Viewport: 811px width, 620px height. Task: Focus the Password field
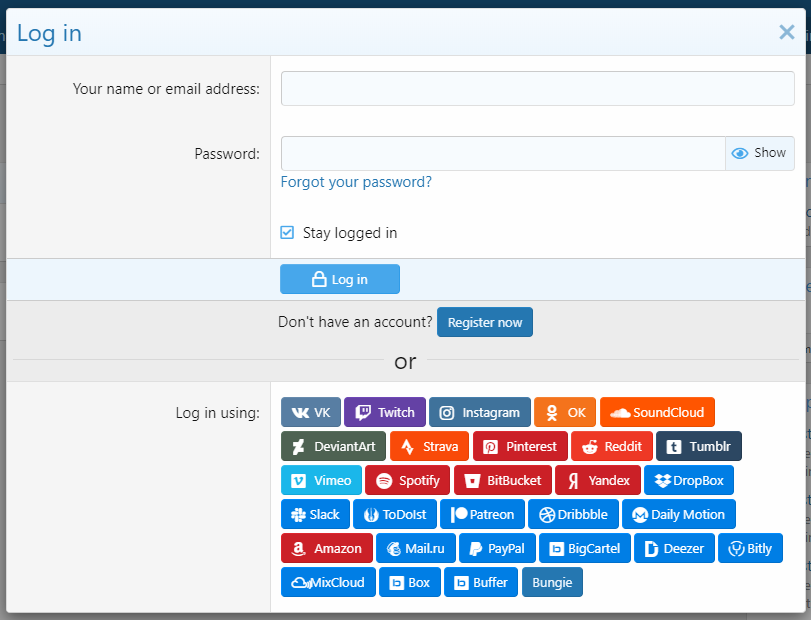click(503, 153)
